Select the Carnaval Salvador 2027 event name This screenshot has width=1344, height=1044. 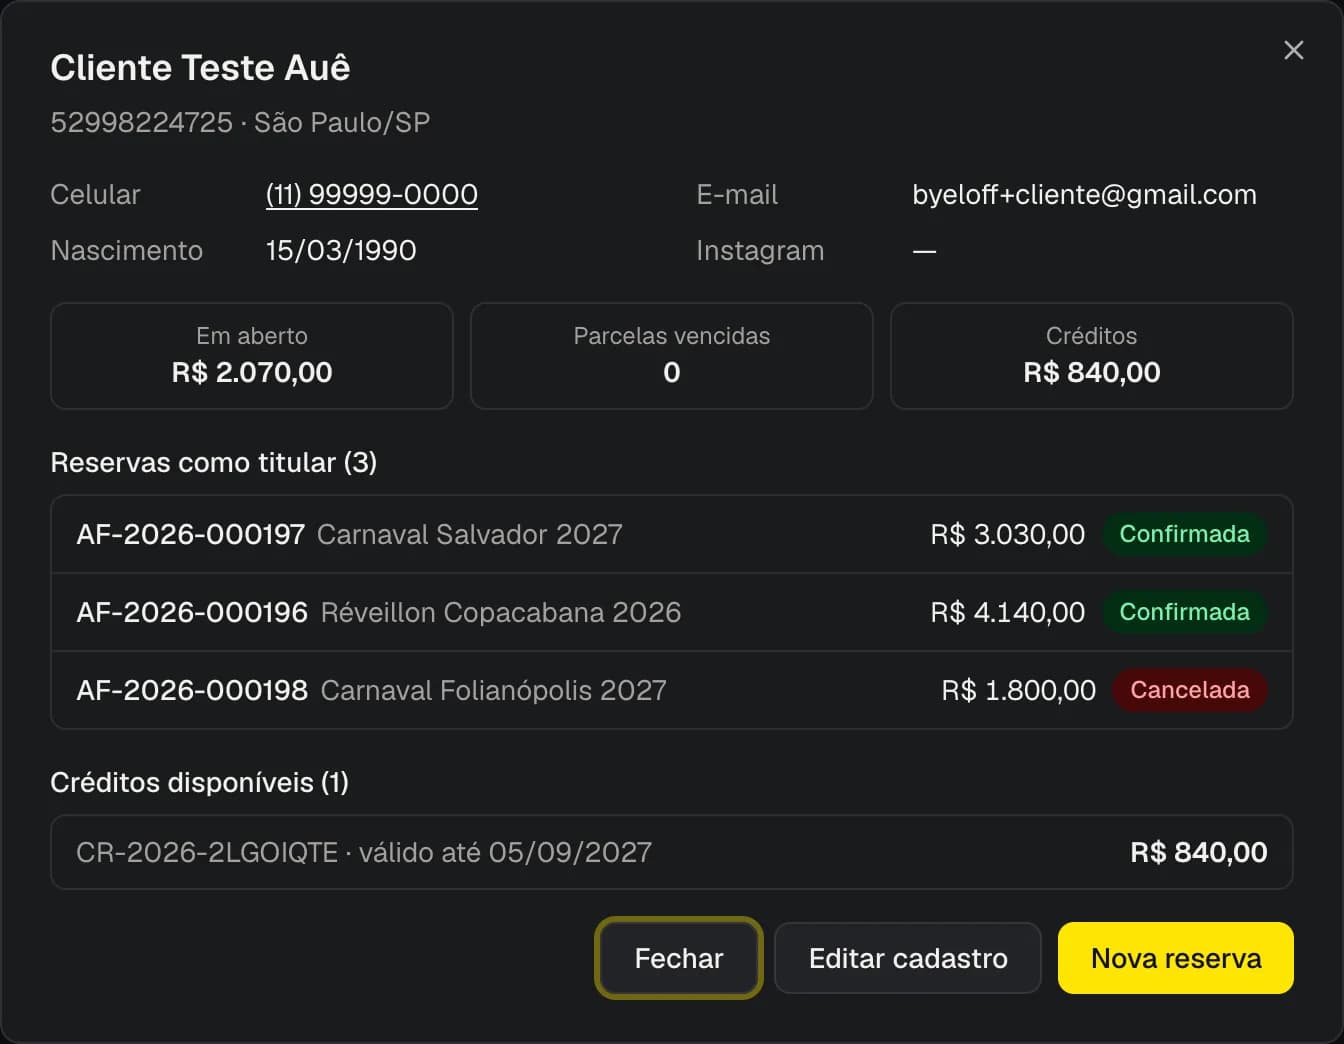pyautogui.click(x=470, y=534)
